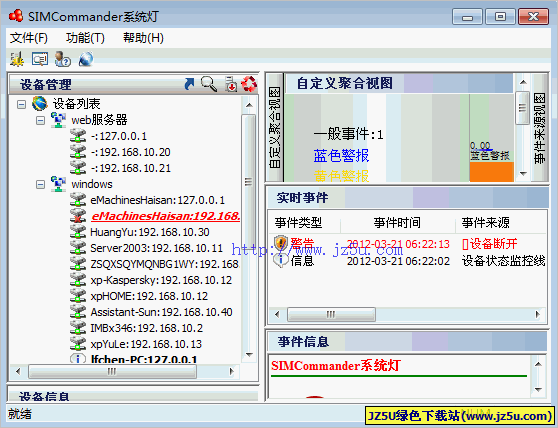558x428 pixels.
Task: Click the SIMCommander app icon in title bar
Action: (16, 16)
